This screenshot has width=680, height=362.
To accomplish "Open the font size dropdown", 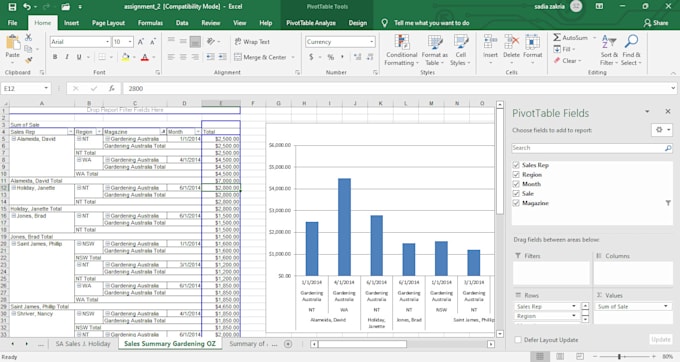I will tap(130, 42).
